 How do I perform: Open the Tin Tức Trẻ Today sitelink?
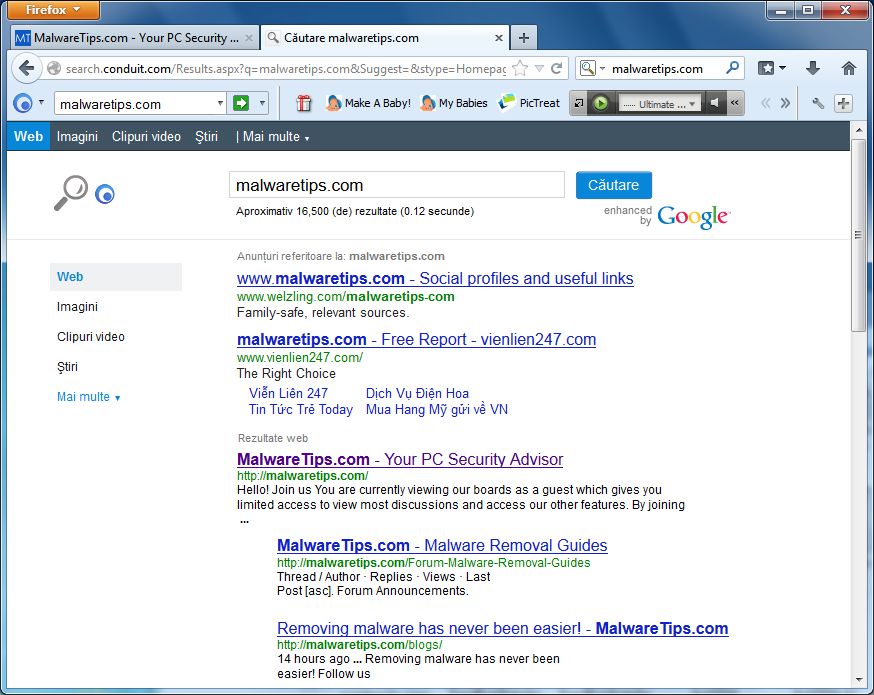click(300, 410)
